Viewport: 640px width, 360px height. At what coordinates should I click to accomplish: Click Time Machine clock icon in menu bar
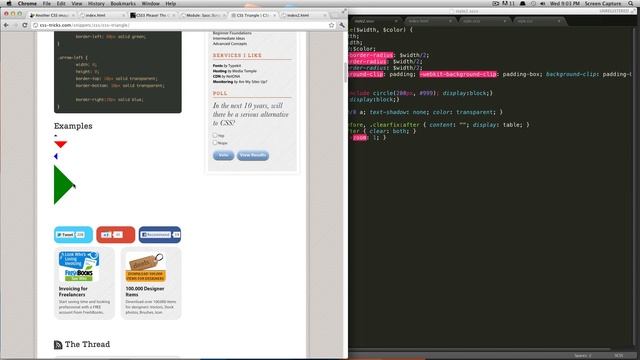pyautogui.click(x=533, y=3)
